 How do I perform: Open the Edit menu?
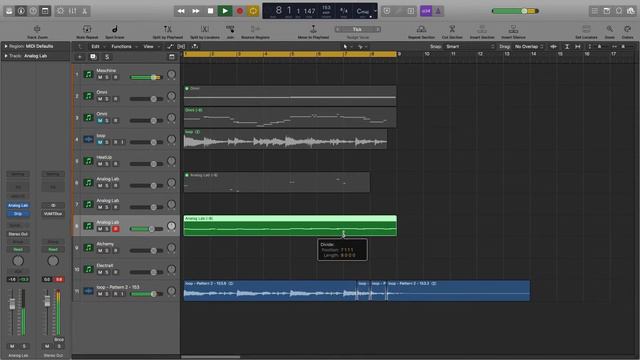click(x=97, y=47)
